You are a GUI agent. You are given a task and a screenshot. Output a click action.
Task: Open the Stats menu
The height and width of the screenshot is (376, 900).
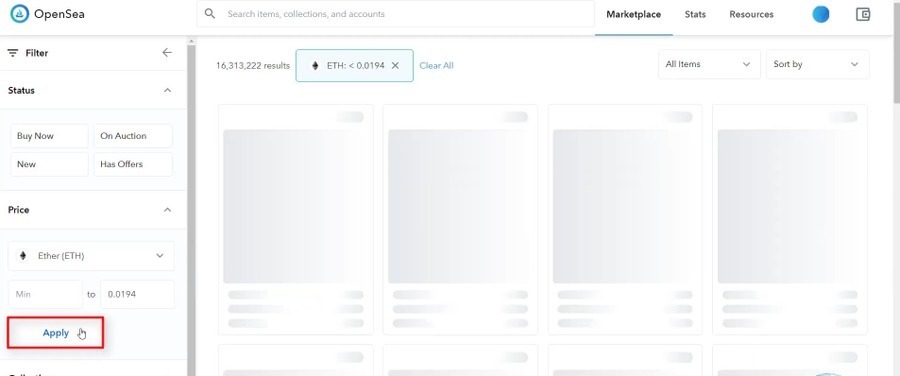click(695, 14)
